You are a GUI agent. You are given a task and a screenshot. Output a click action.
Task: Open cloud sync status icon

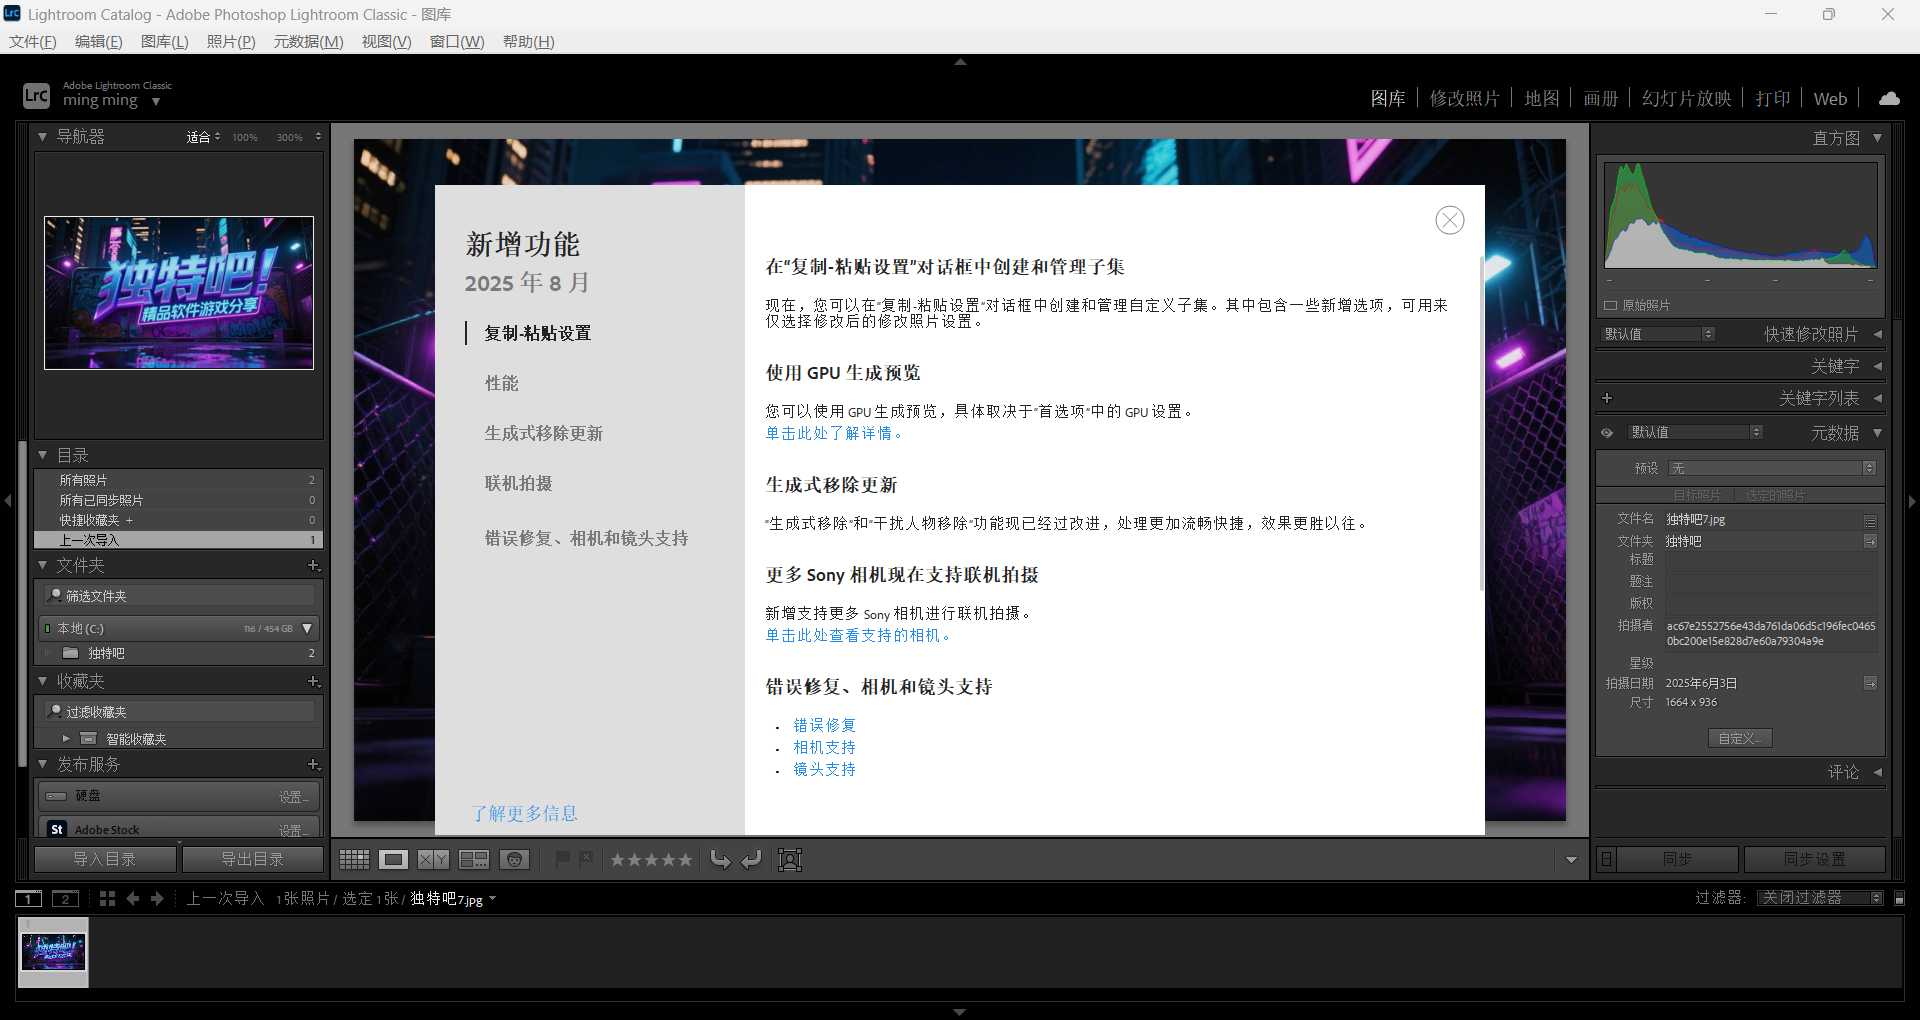(1889, 98)
